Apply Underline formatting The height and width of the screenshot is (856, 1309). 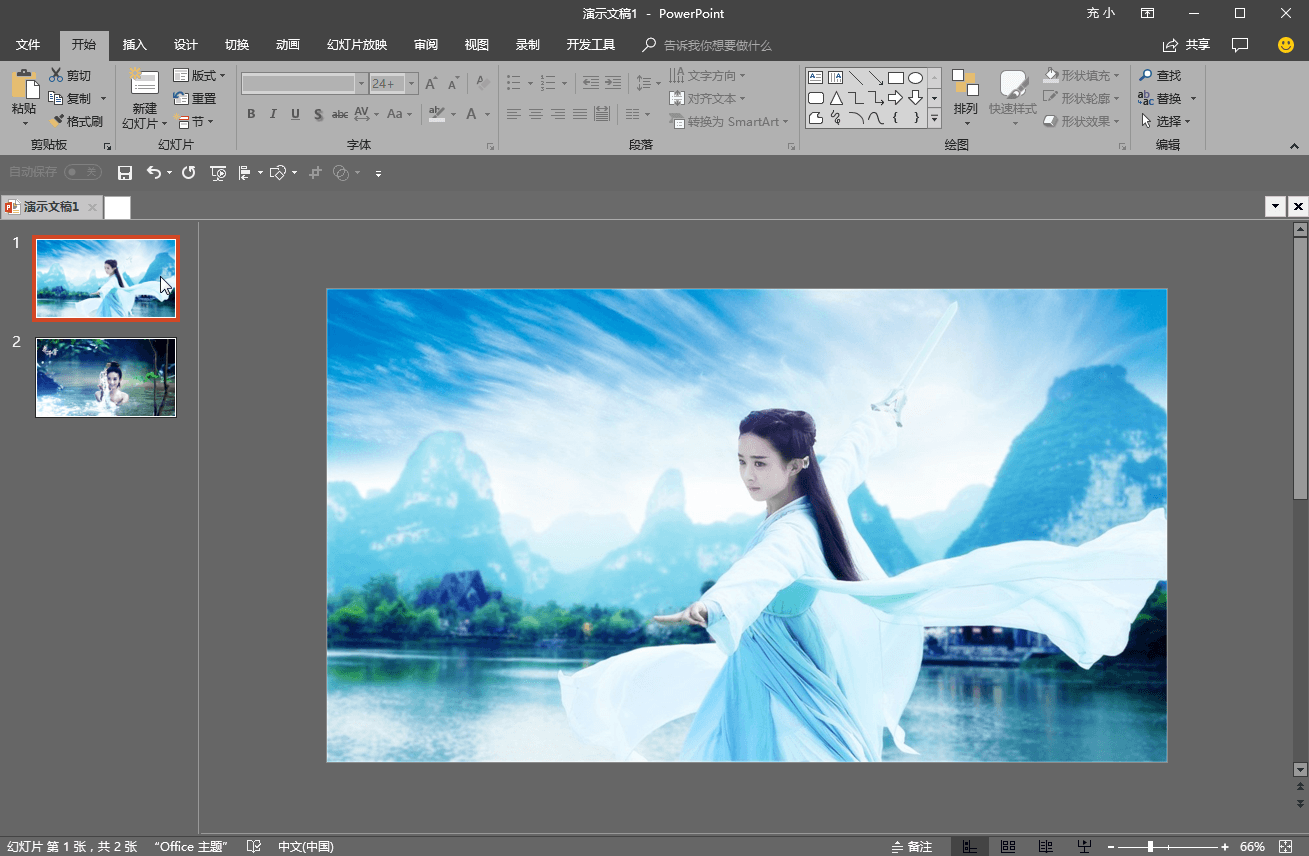click(x=295, y=114)
